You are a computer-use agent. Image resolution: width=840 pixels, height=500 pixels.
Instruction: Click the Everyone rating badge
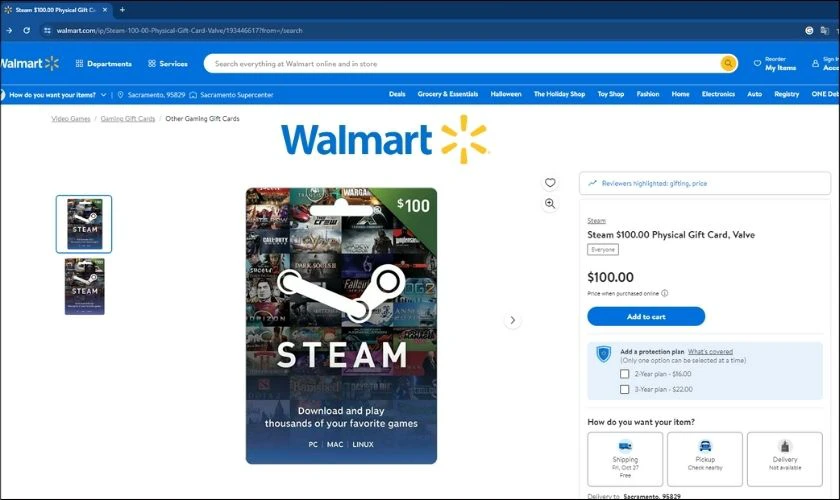(x=603, y=250)
